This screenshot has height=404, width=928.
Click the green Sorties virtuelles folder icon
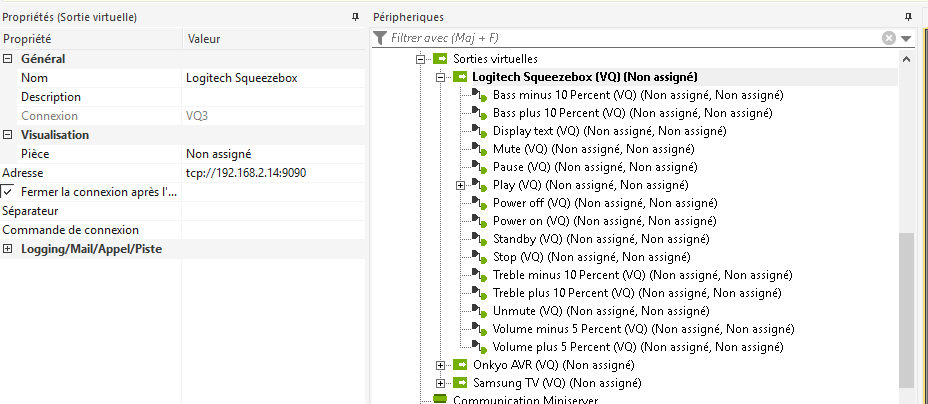[x=440, y=59]
